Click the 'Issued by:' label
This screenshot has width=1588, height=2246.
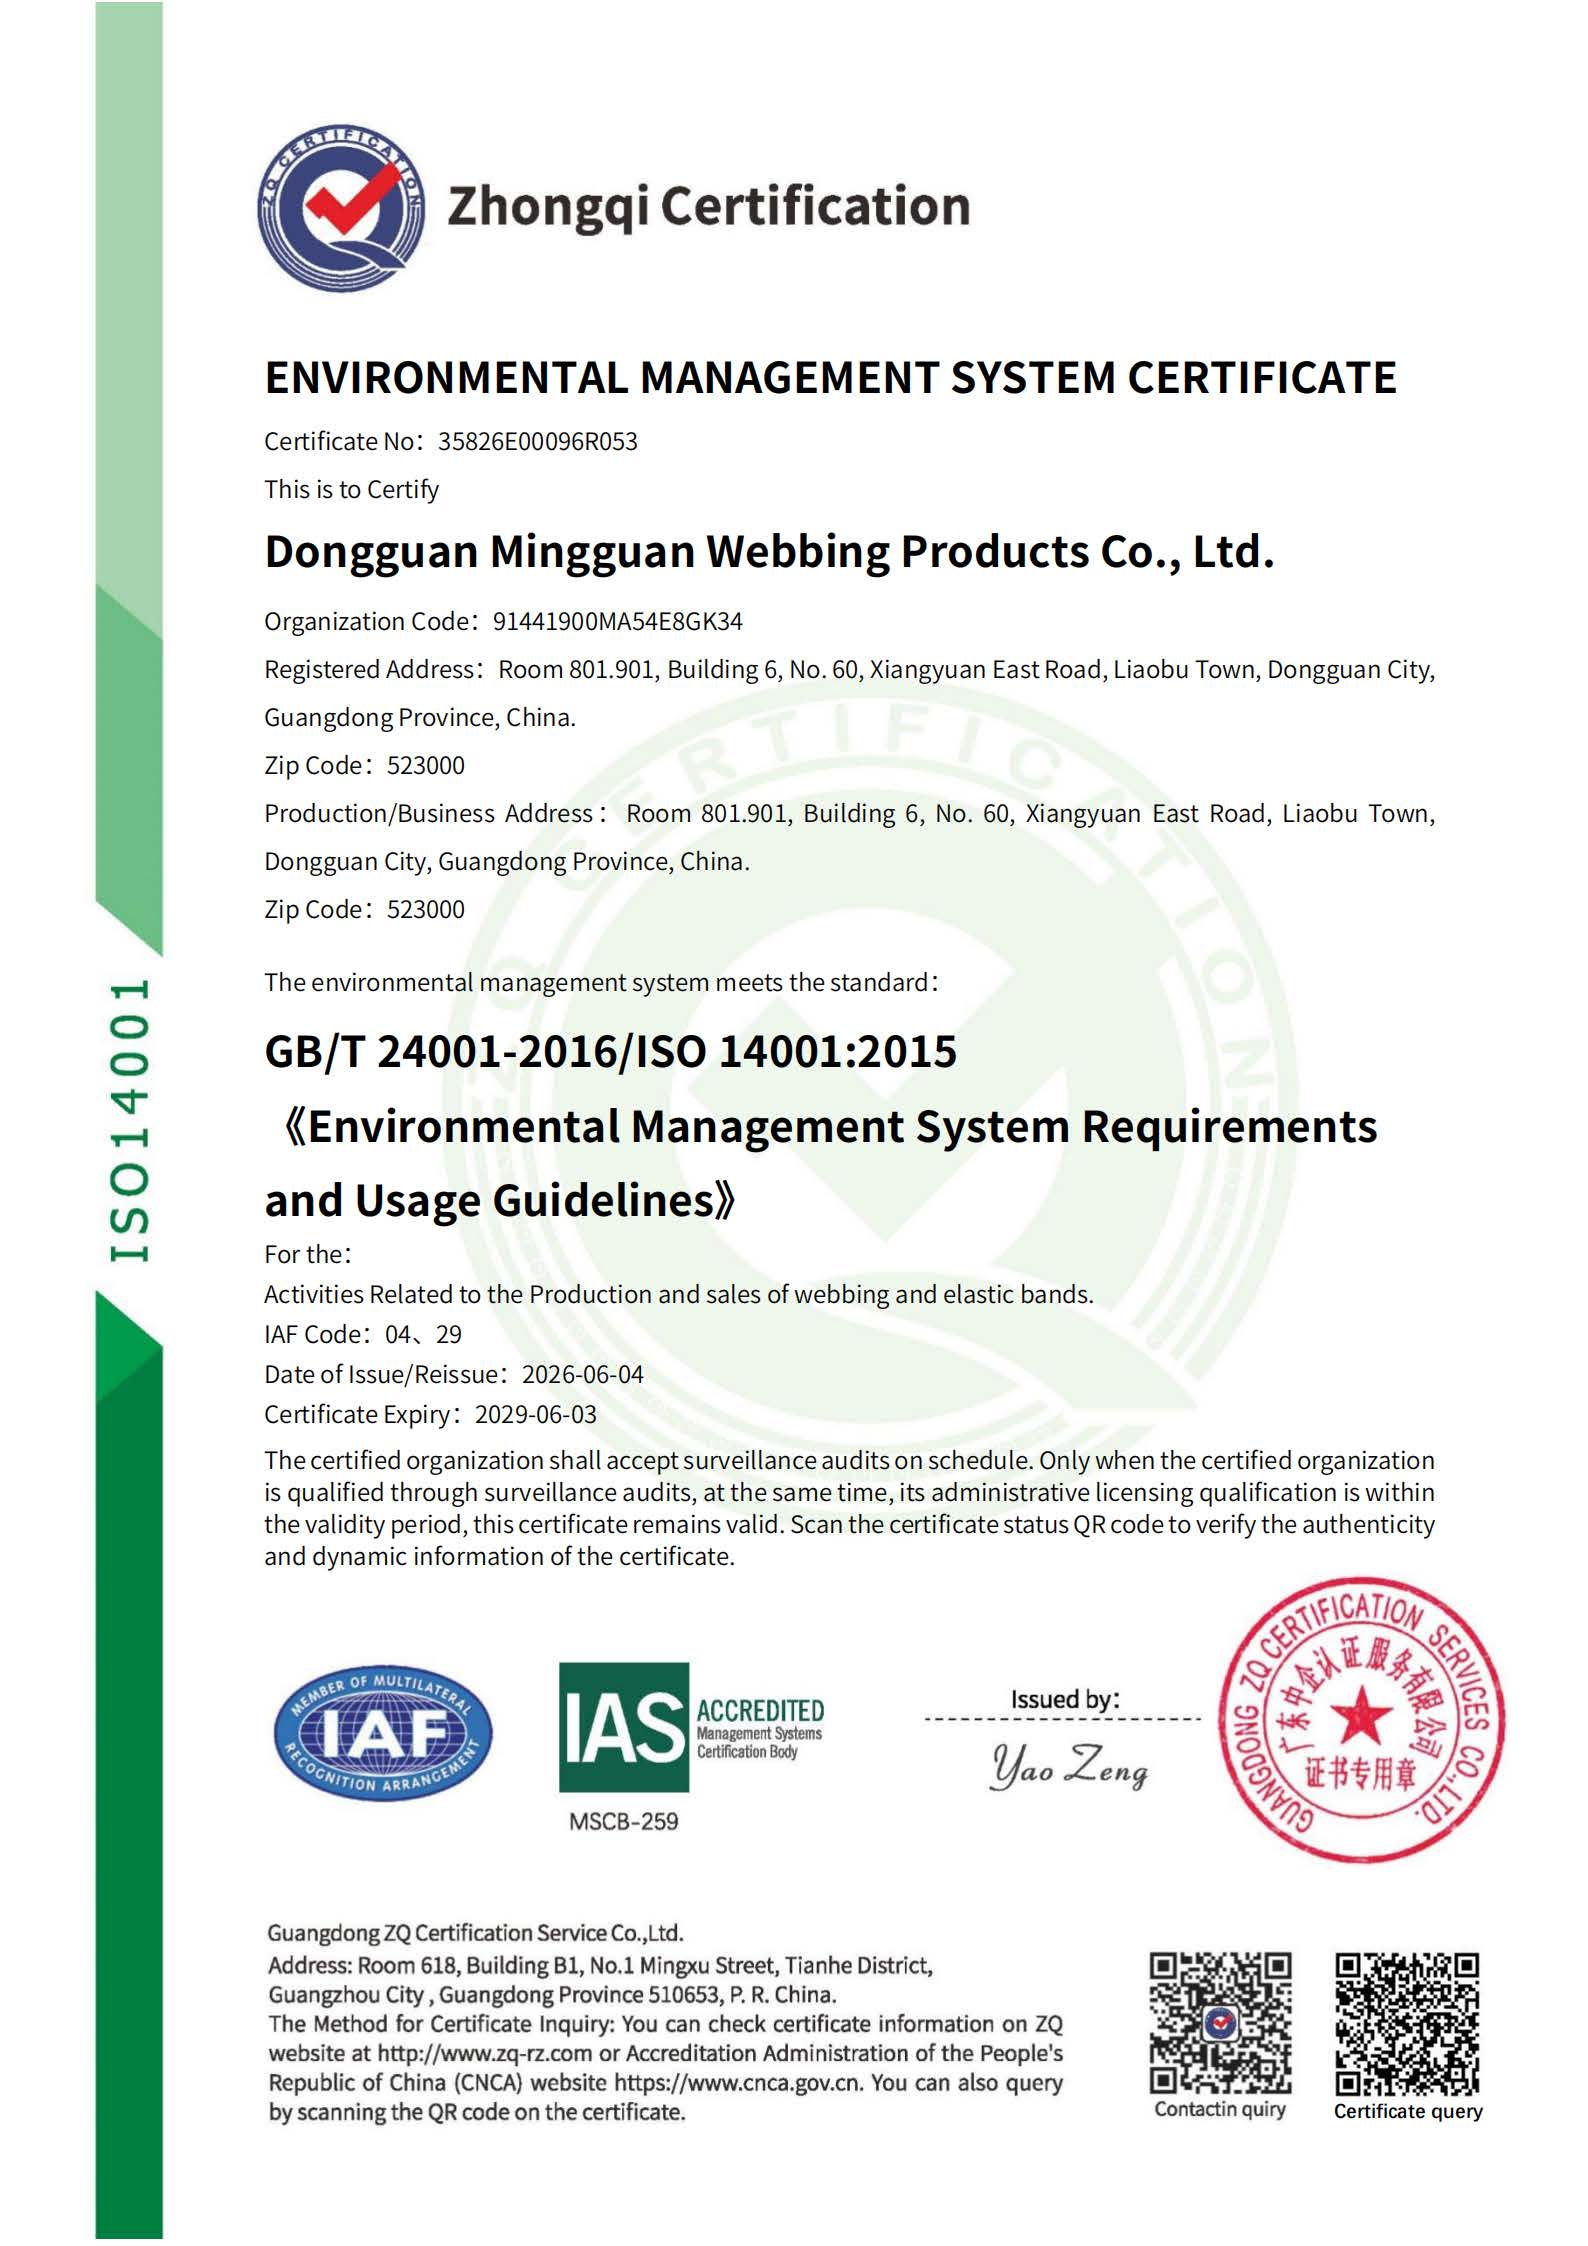coord(1065,1699)
